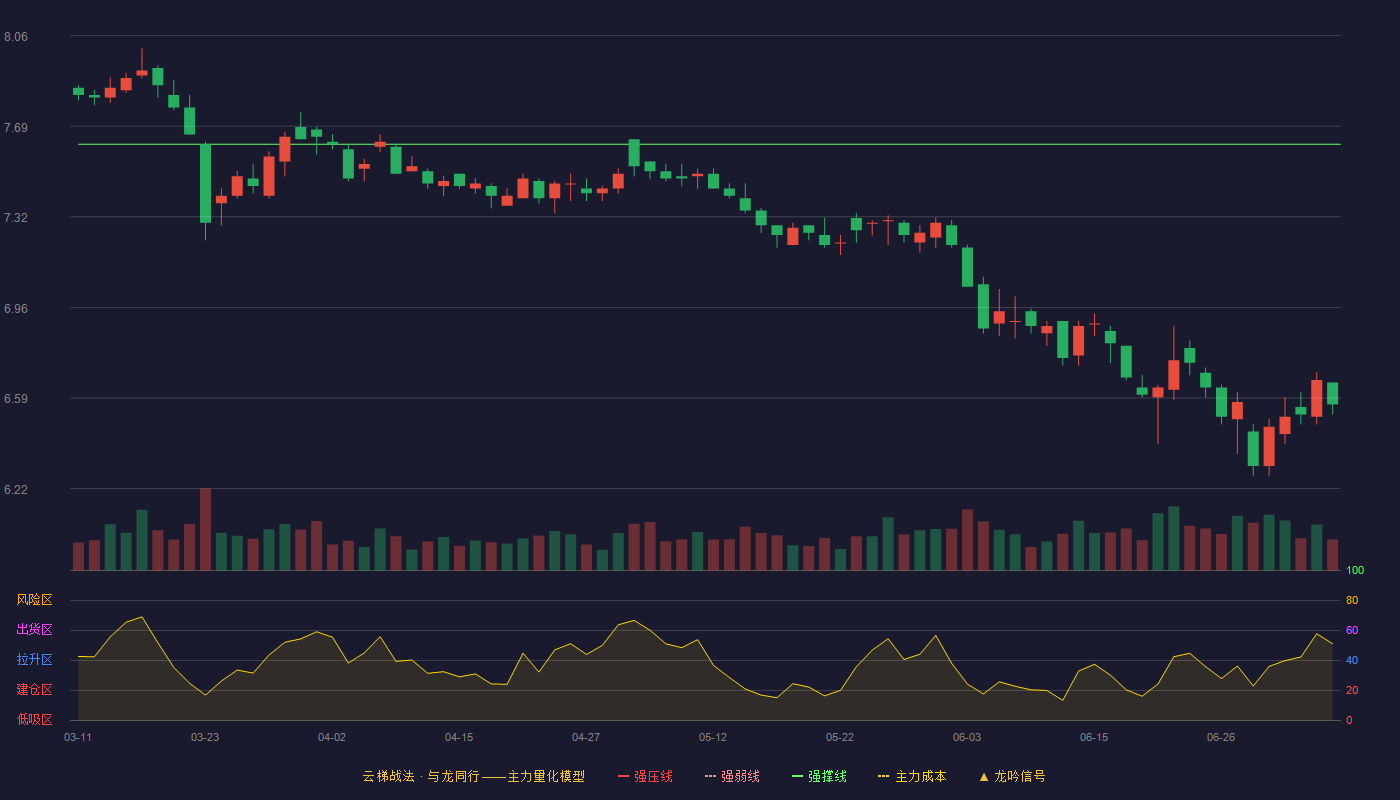
Task: Click the 06-26 date axis label
Action: point(1221,737)
